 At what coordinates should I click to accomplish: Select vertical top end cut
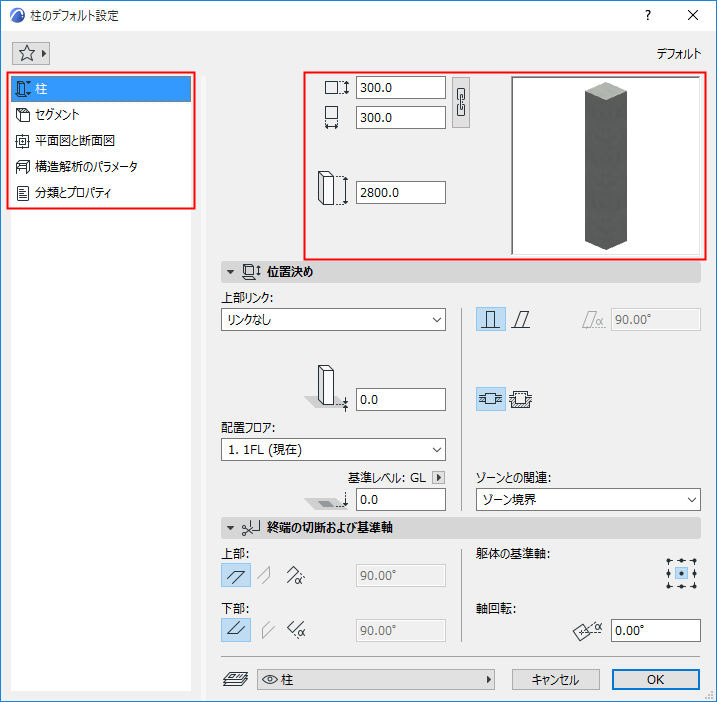(x=265, y=575)
